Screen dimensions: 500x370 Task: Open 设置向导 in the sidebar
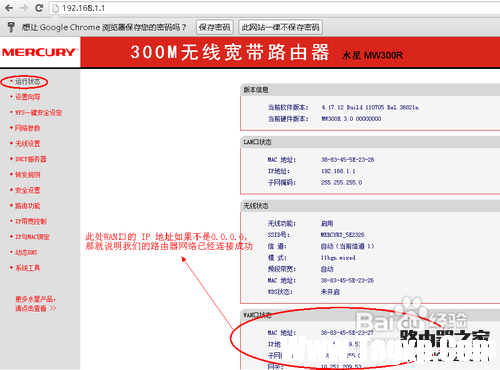(27, 97)
